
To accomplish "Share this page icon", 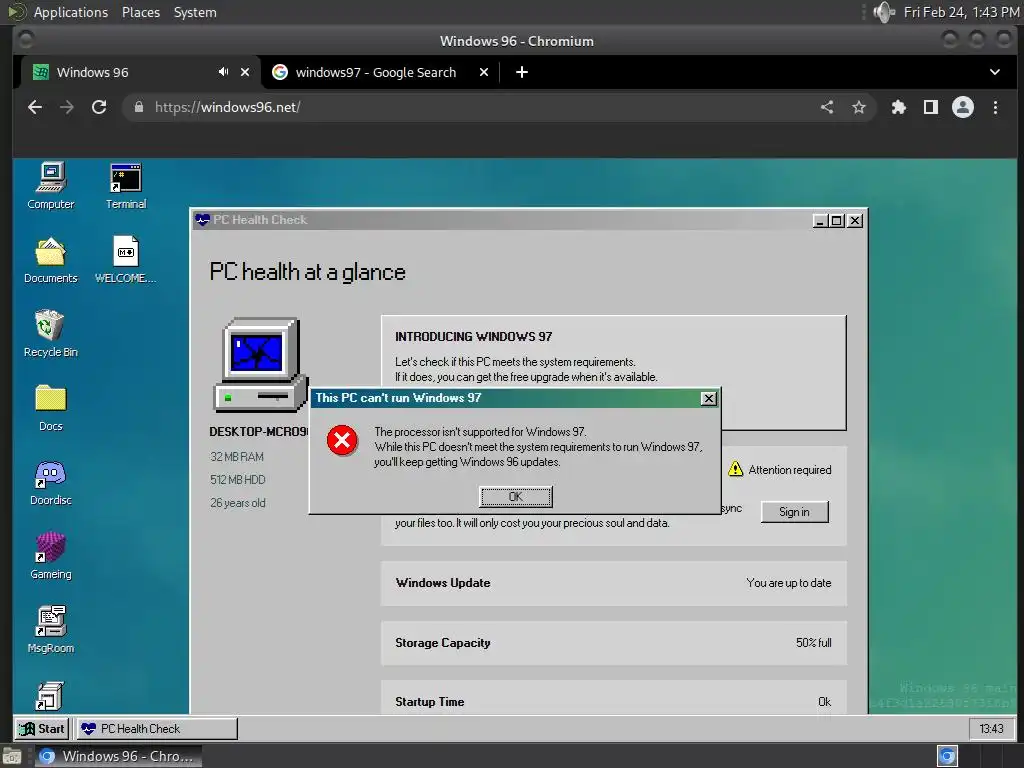I will tap(827, 107).
